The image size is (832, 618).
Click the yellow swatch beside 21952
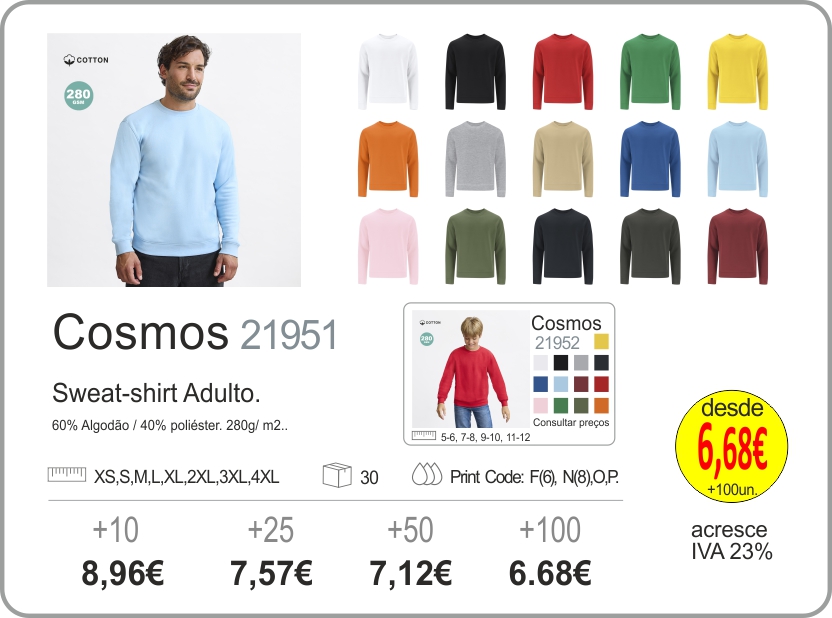(x=601, y=342)
